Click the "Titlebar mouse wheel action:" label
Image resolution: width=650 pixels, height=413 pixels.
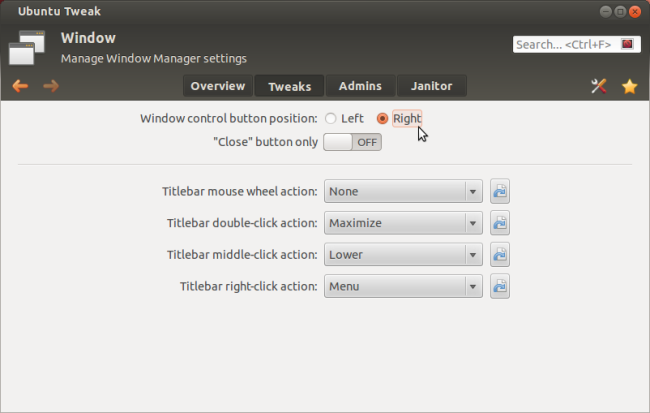(240, 192)
